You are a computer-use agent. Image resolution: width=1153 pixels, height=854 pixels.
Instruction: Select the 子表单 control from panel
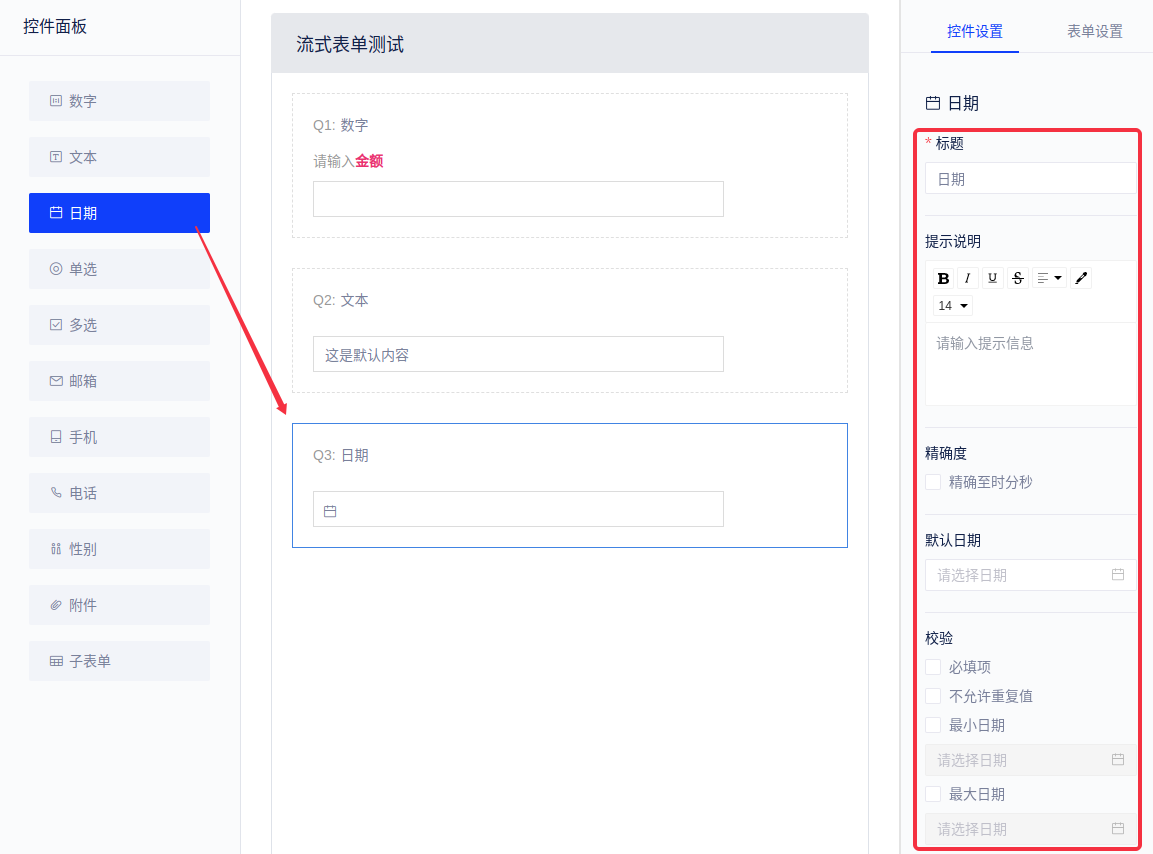click(x=119, y=661)
